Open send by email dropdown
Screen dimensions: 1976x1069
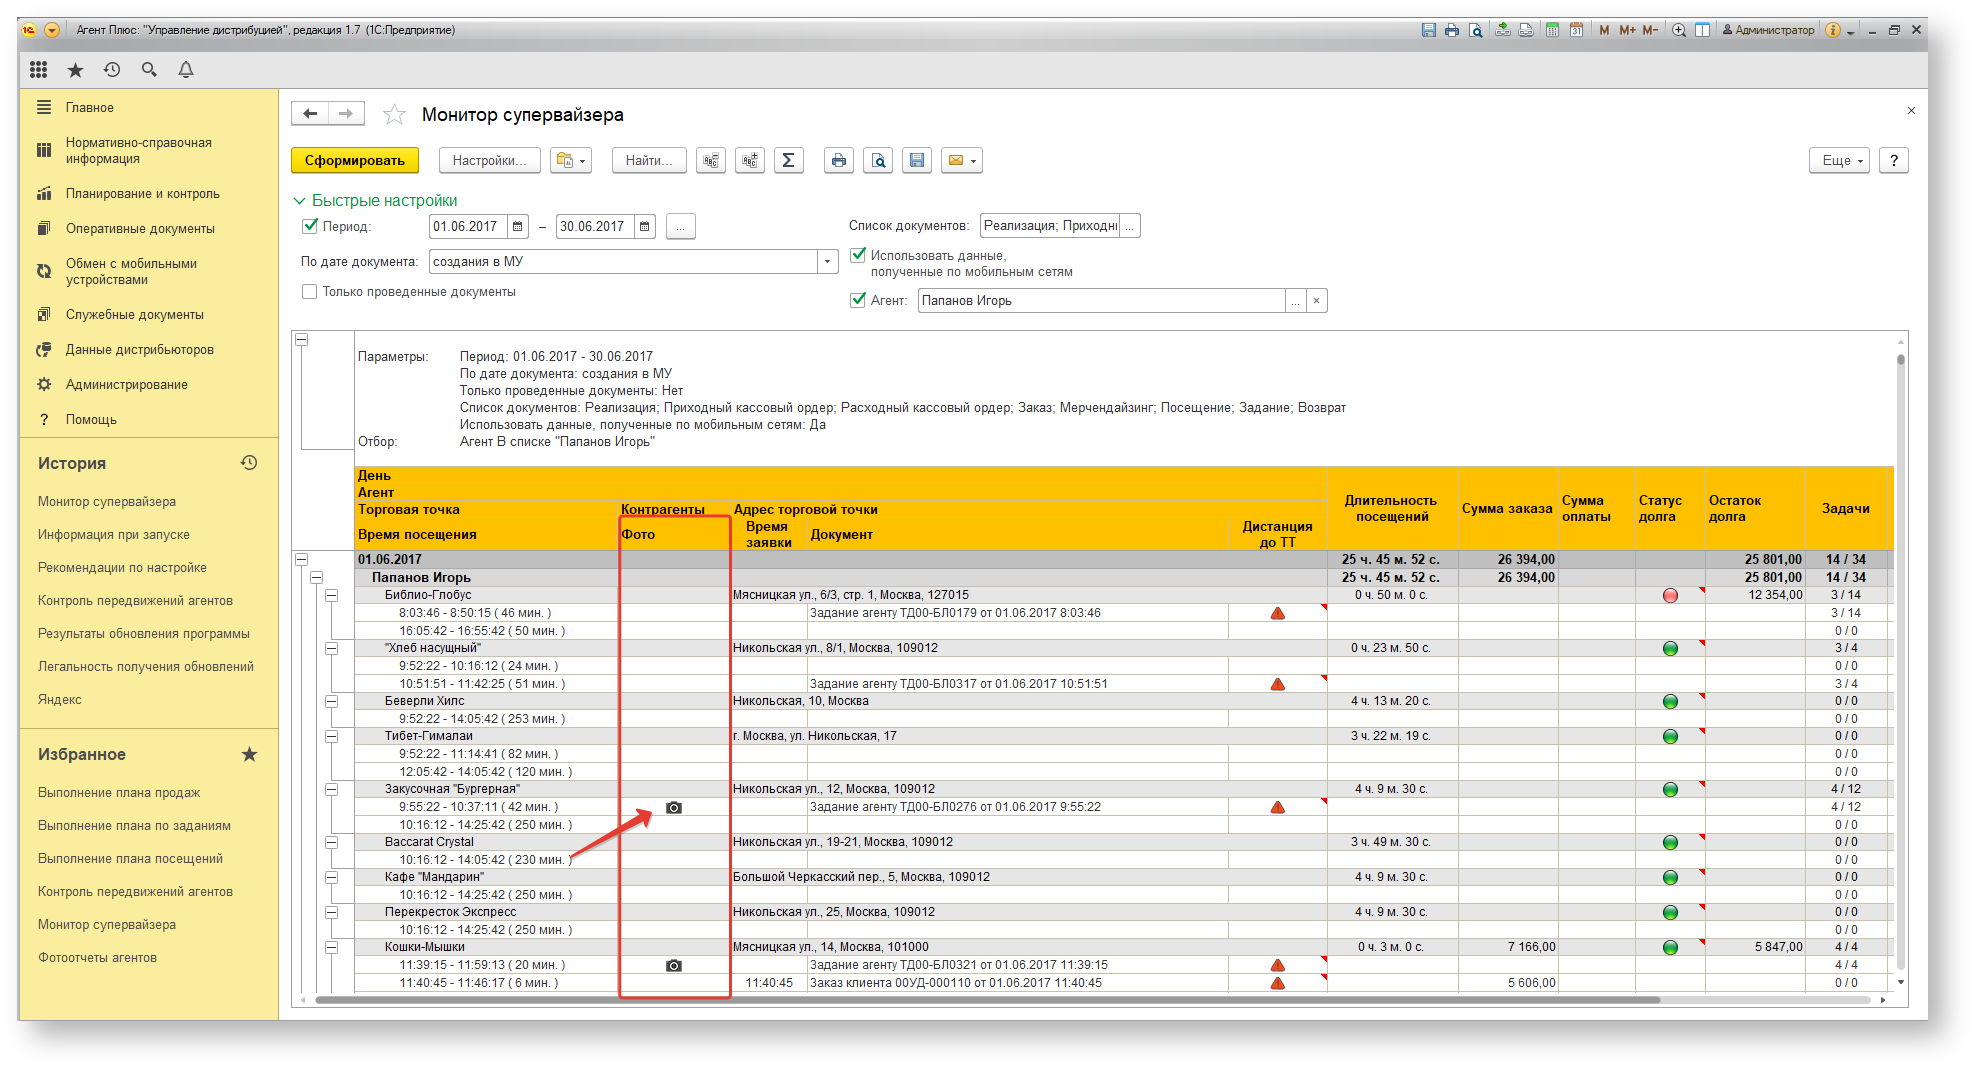point(961,160)
